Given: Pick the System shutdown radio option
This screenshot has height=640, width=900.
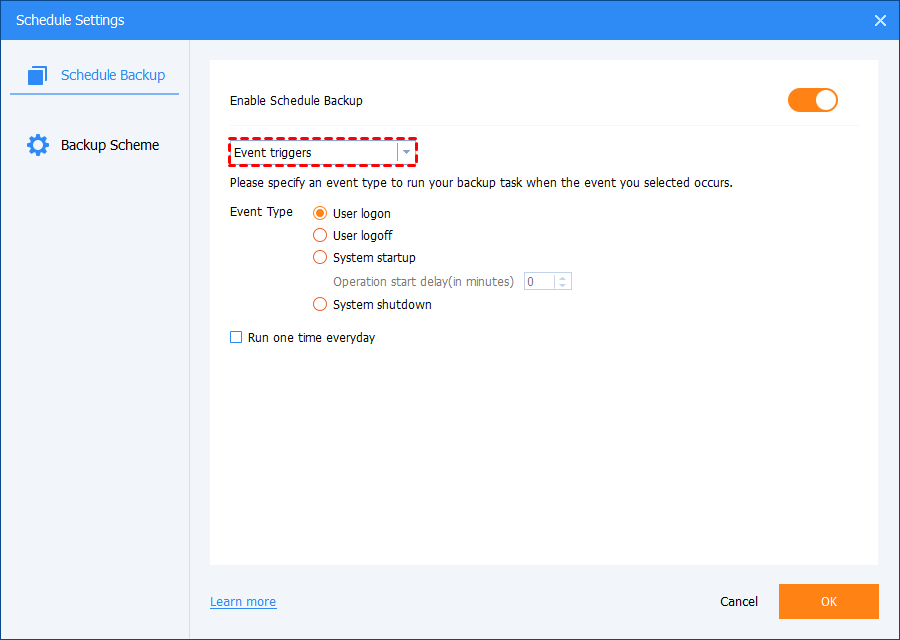Looking at the screenshot, I should pyautogui.click(x=320, y=304).
